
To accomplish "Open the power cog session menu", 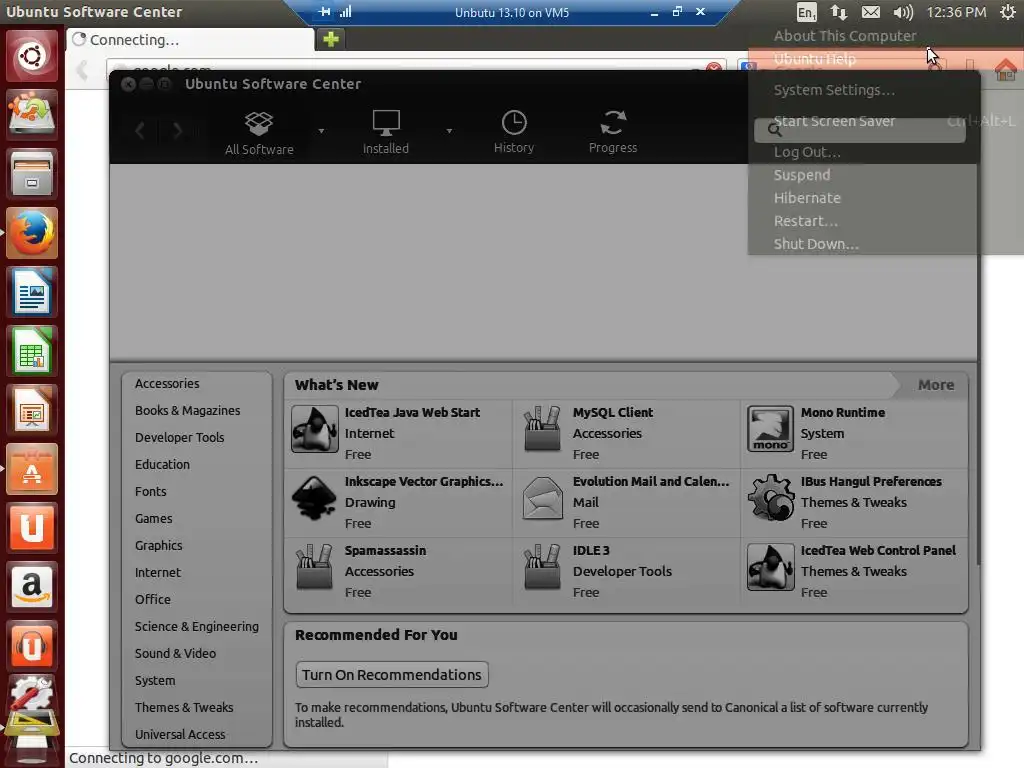I will click(x=1008, y=12).
